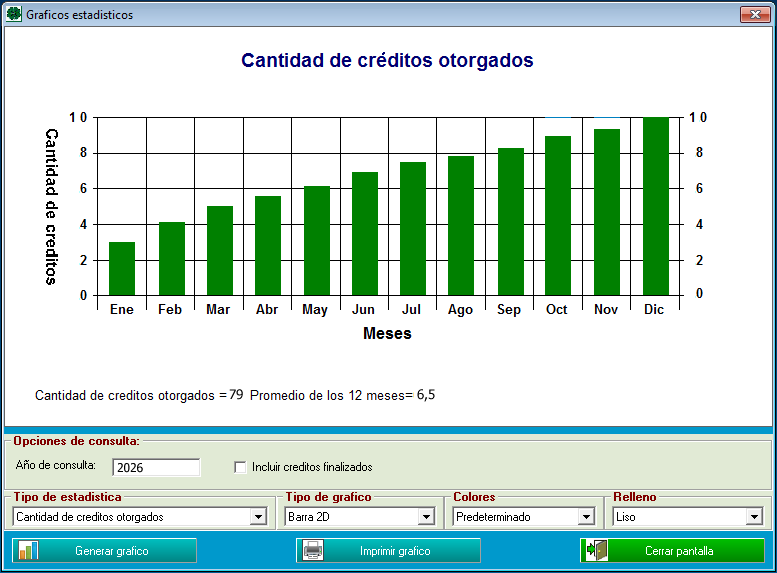Click the Meses axis label
777x573 pixels.
387,334
